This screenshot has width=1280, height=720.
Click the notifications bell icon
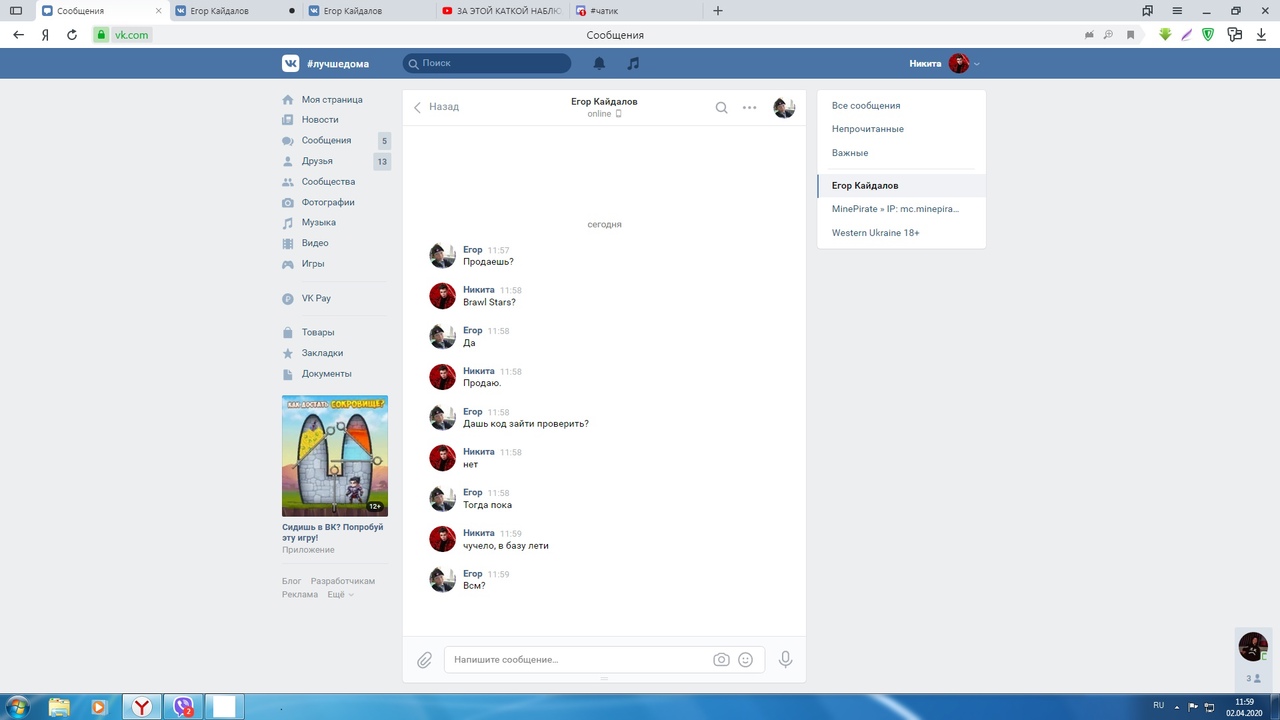point(599,63)
